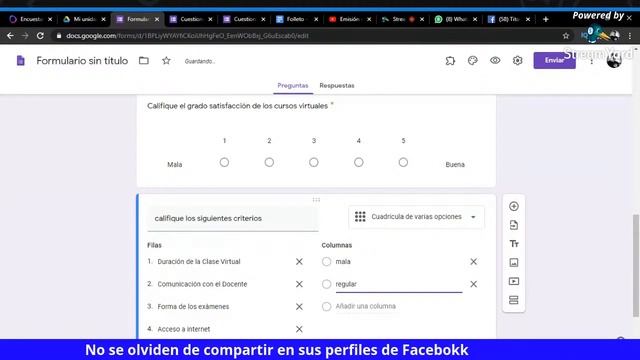Image resolution: width=640 pixels, height=360 pixels.
Task: Click the add image icon in side toolbar
Action: (513, 262)
